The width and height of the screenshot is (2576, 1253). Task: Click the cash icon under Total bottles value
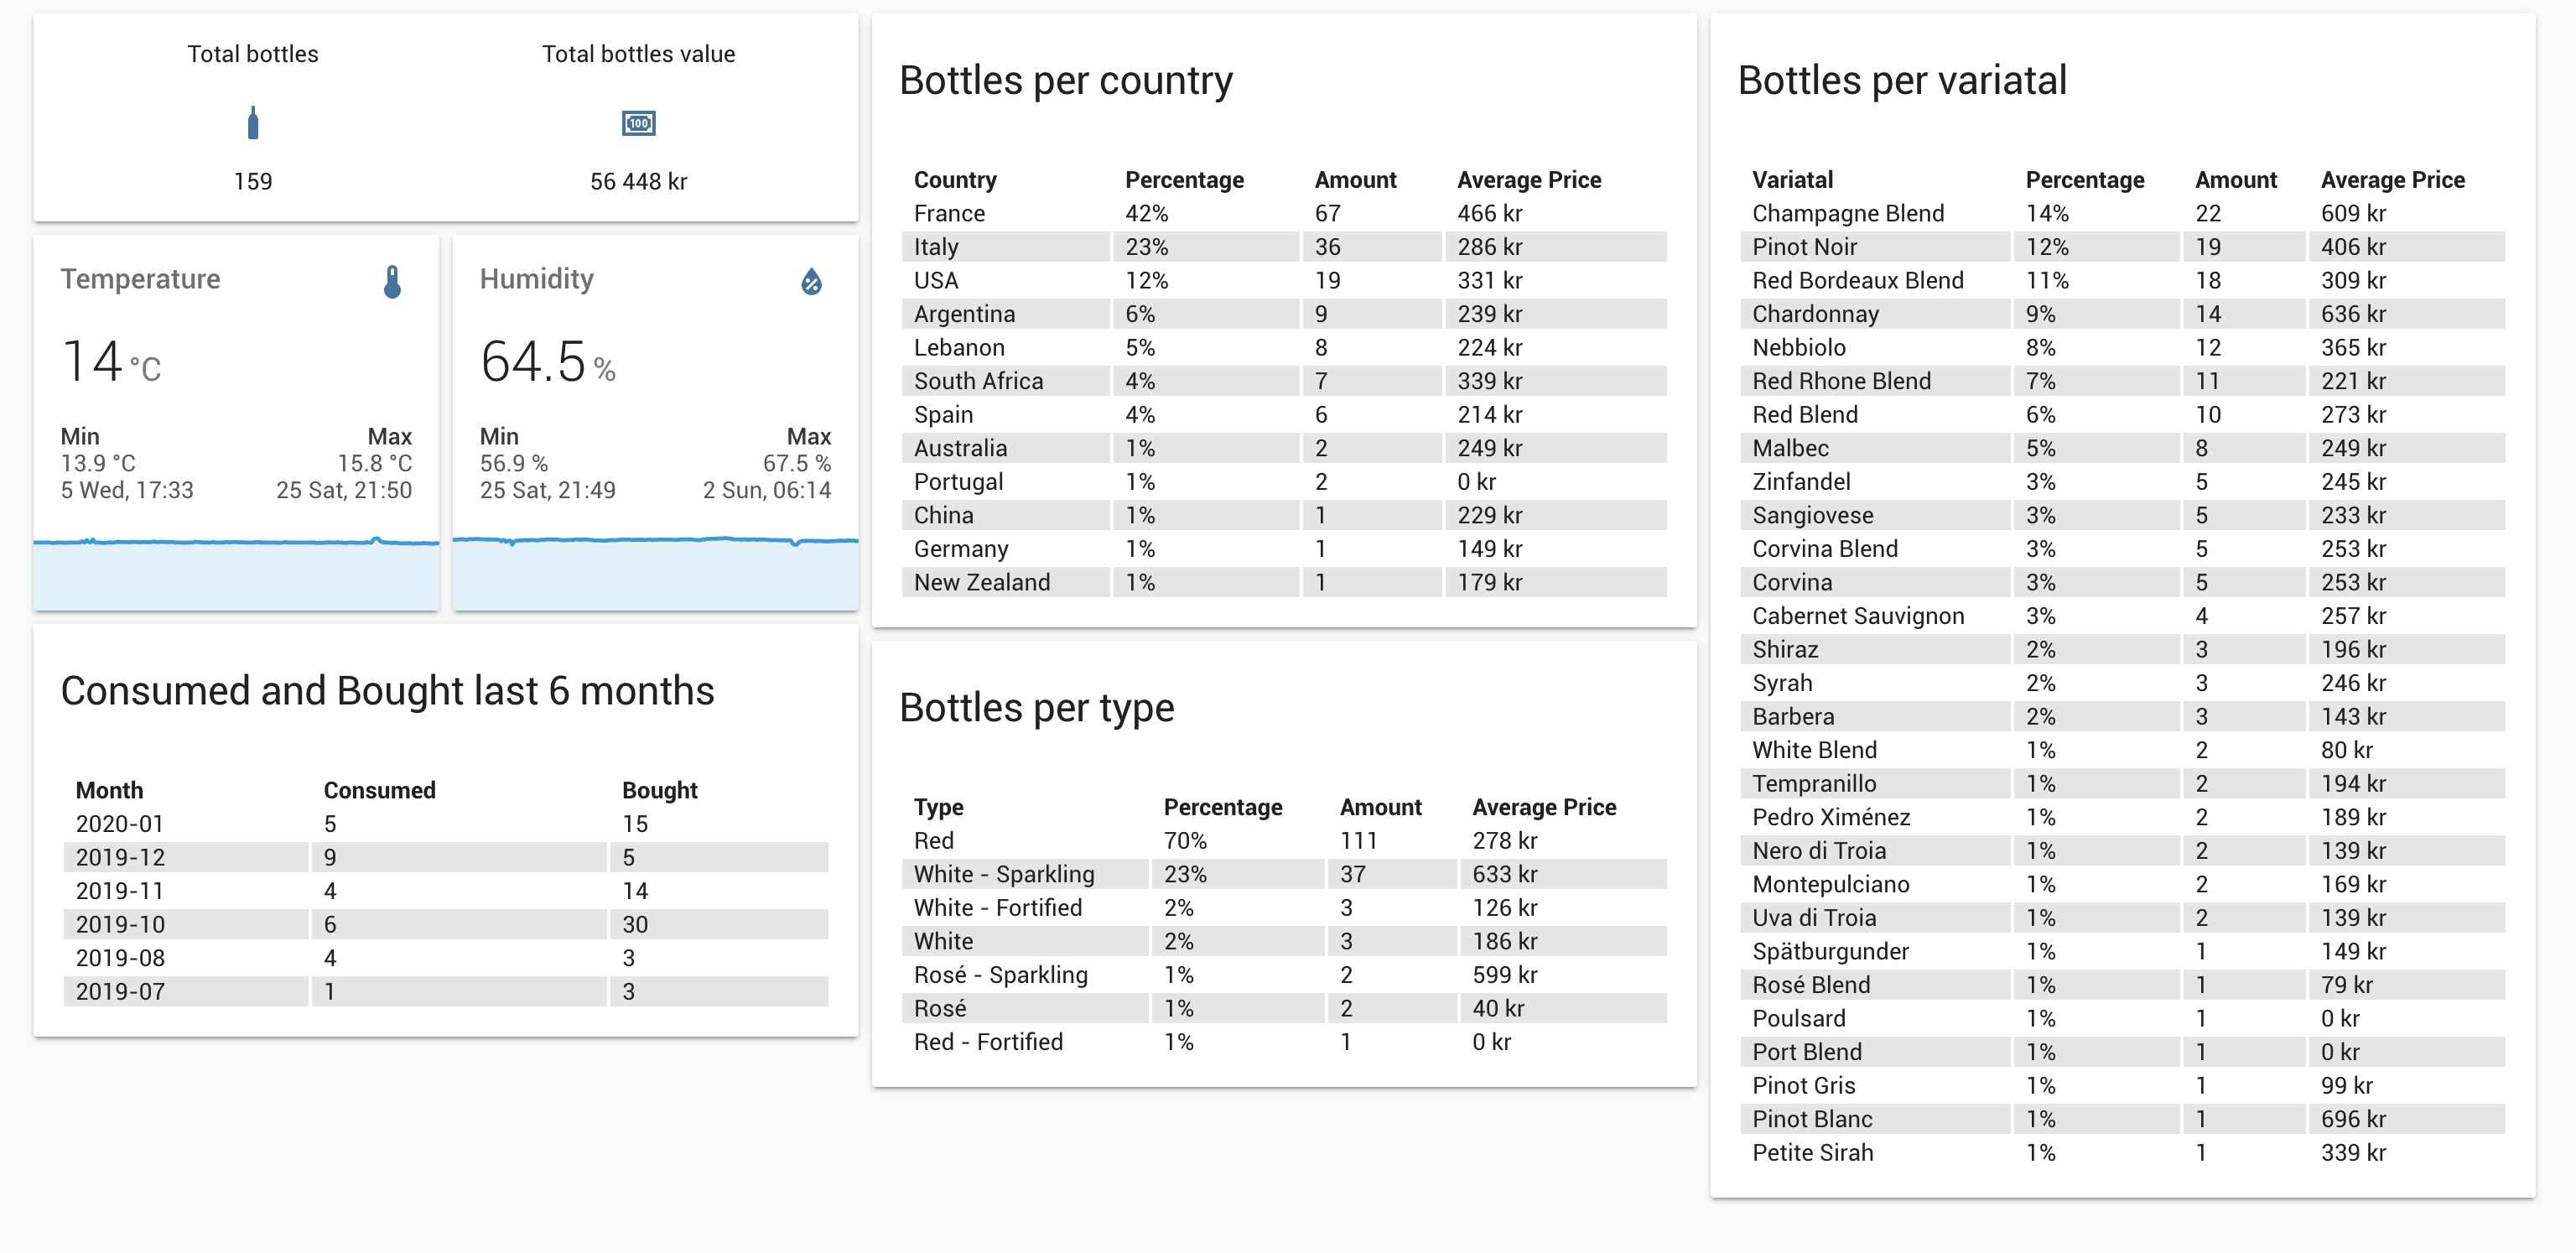638,123
